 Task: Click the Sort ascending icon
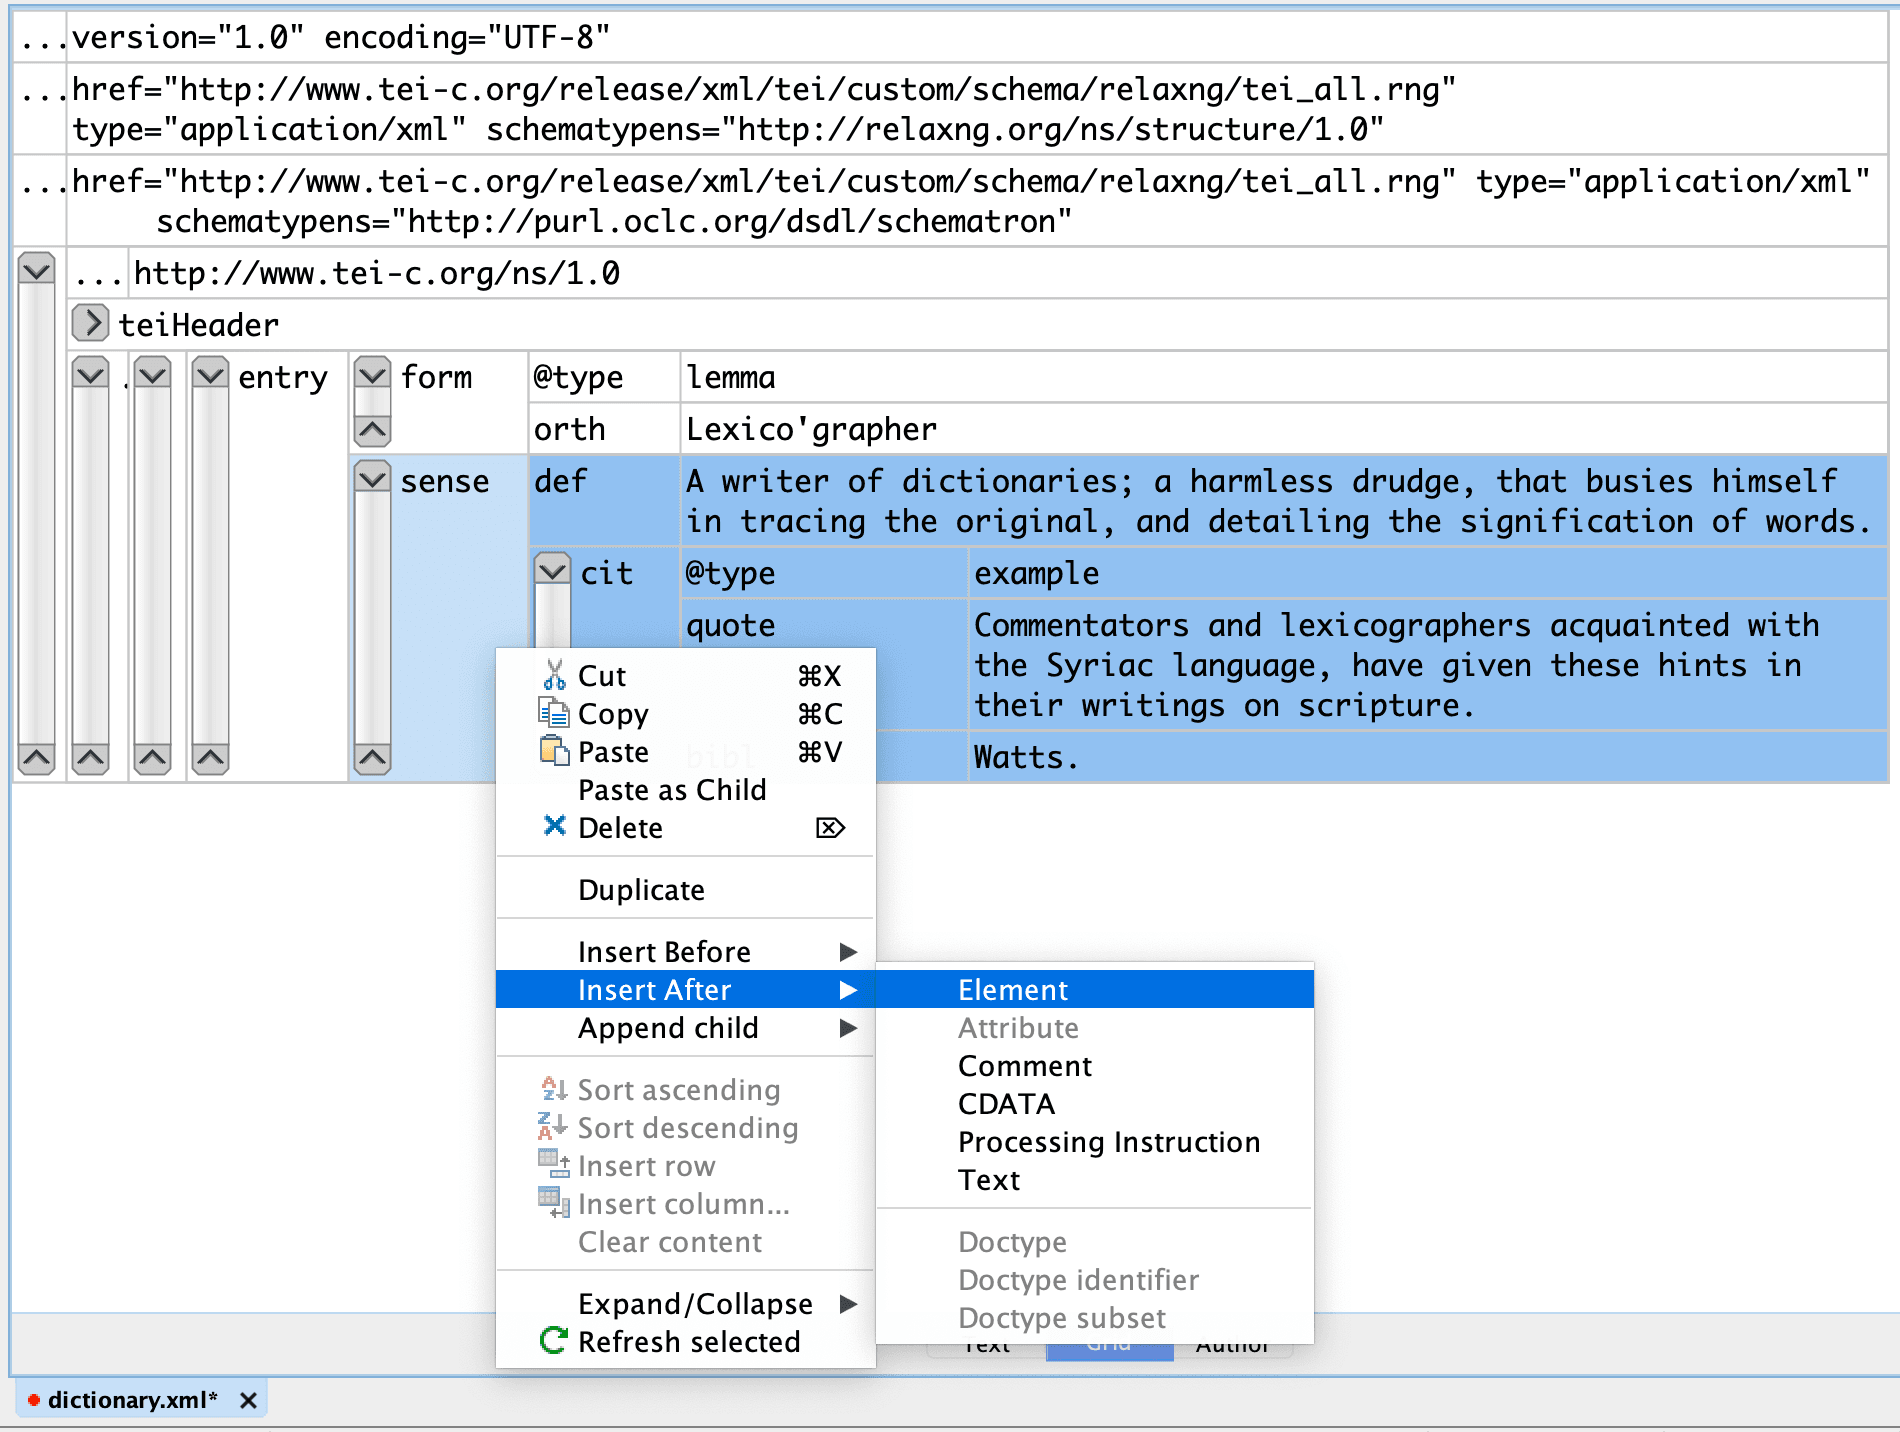(554, 1089)
